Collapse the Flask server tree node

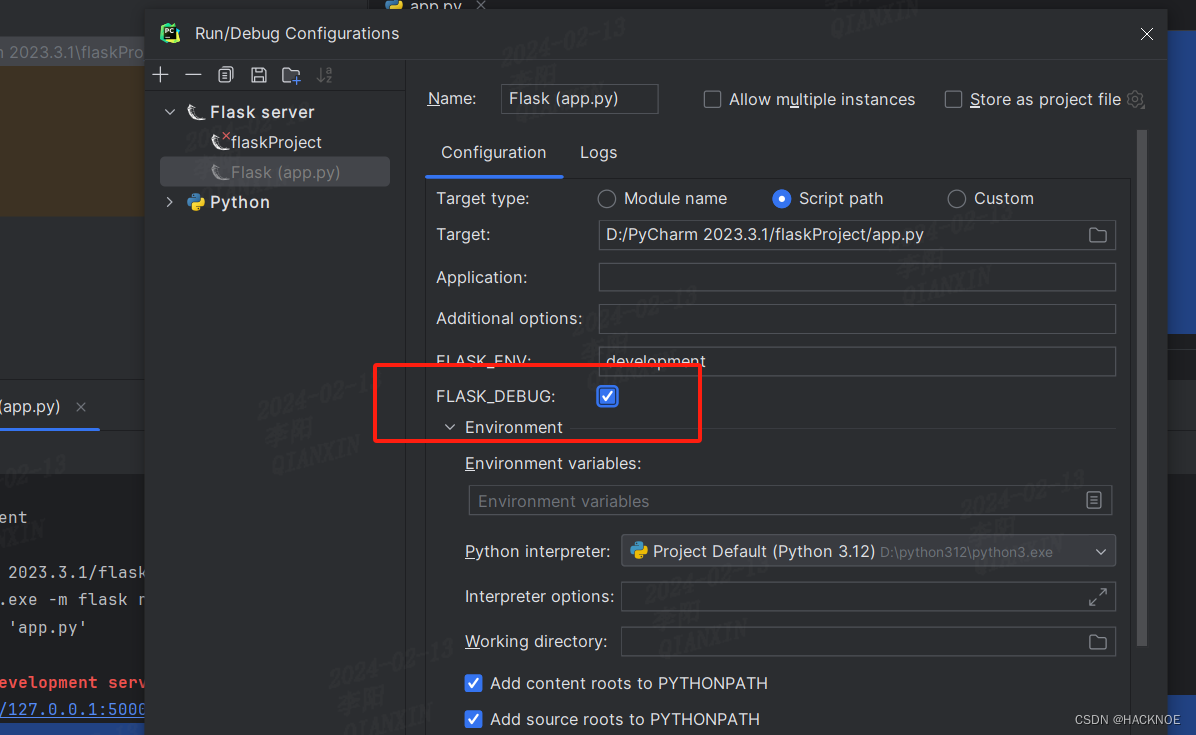170,112
